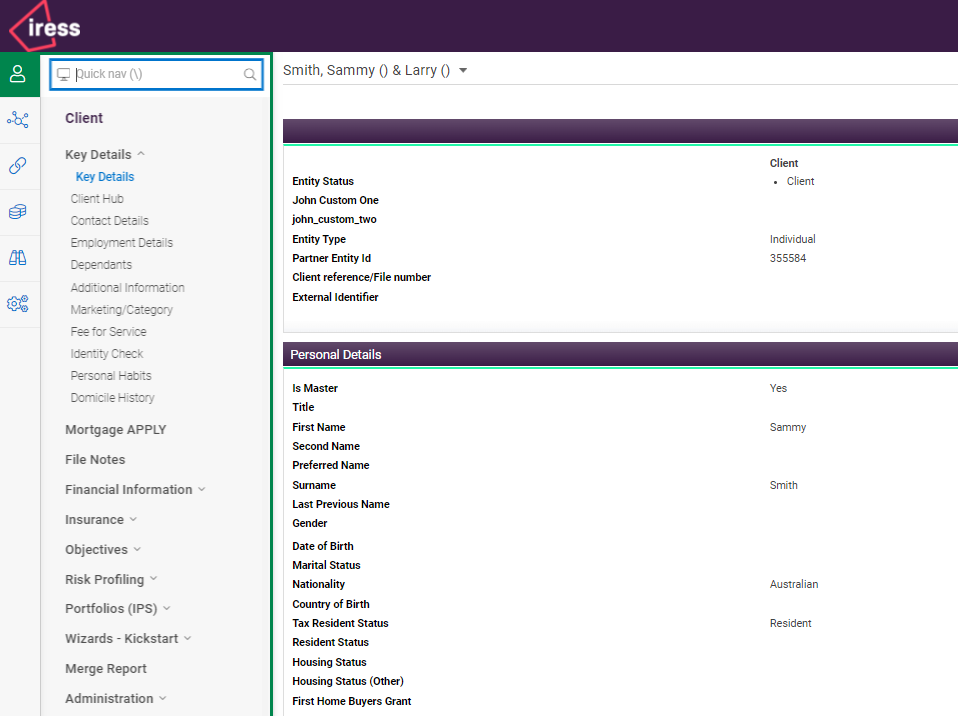
Task: Expand the Financial Information section
Action: pyautogui.click(x=135, y=490)
